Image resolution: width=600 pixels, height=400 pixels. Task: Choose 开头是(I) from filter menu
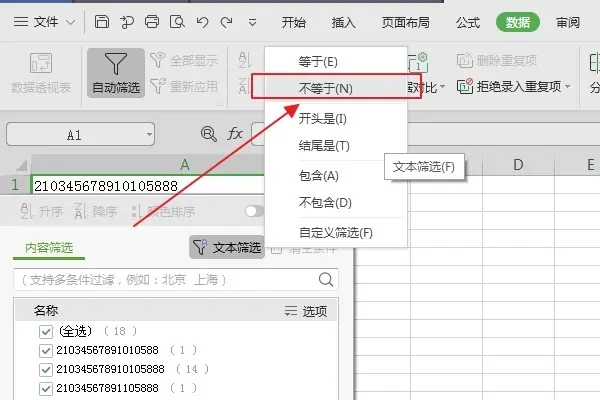336,119
